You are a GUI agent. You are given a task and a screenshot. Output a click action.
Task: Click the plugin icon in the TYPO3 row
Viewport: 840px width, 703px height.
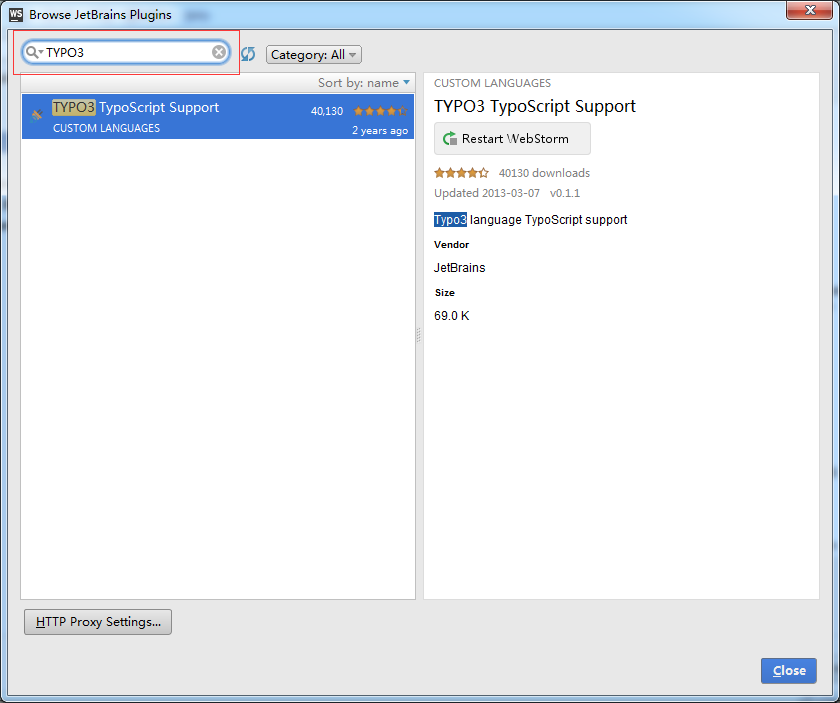pyautogui.click(x=36, y=115)
